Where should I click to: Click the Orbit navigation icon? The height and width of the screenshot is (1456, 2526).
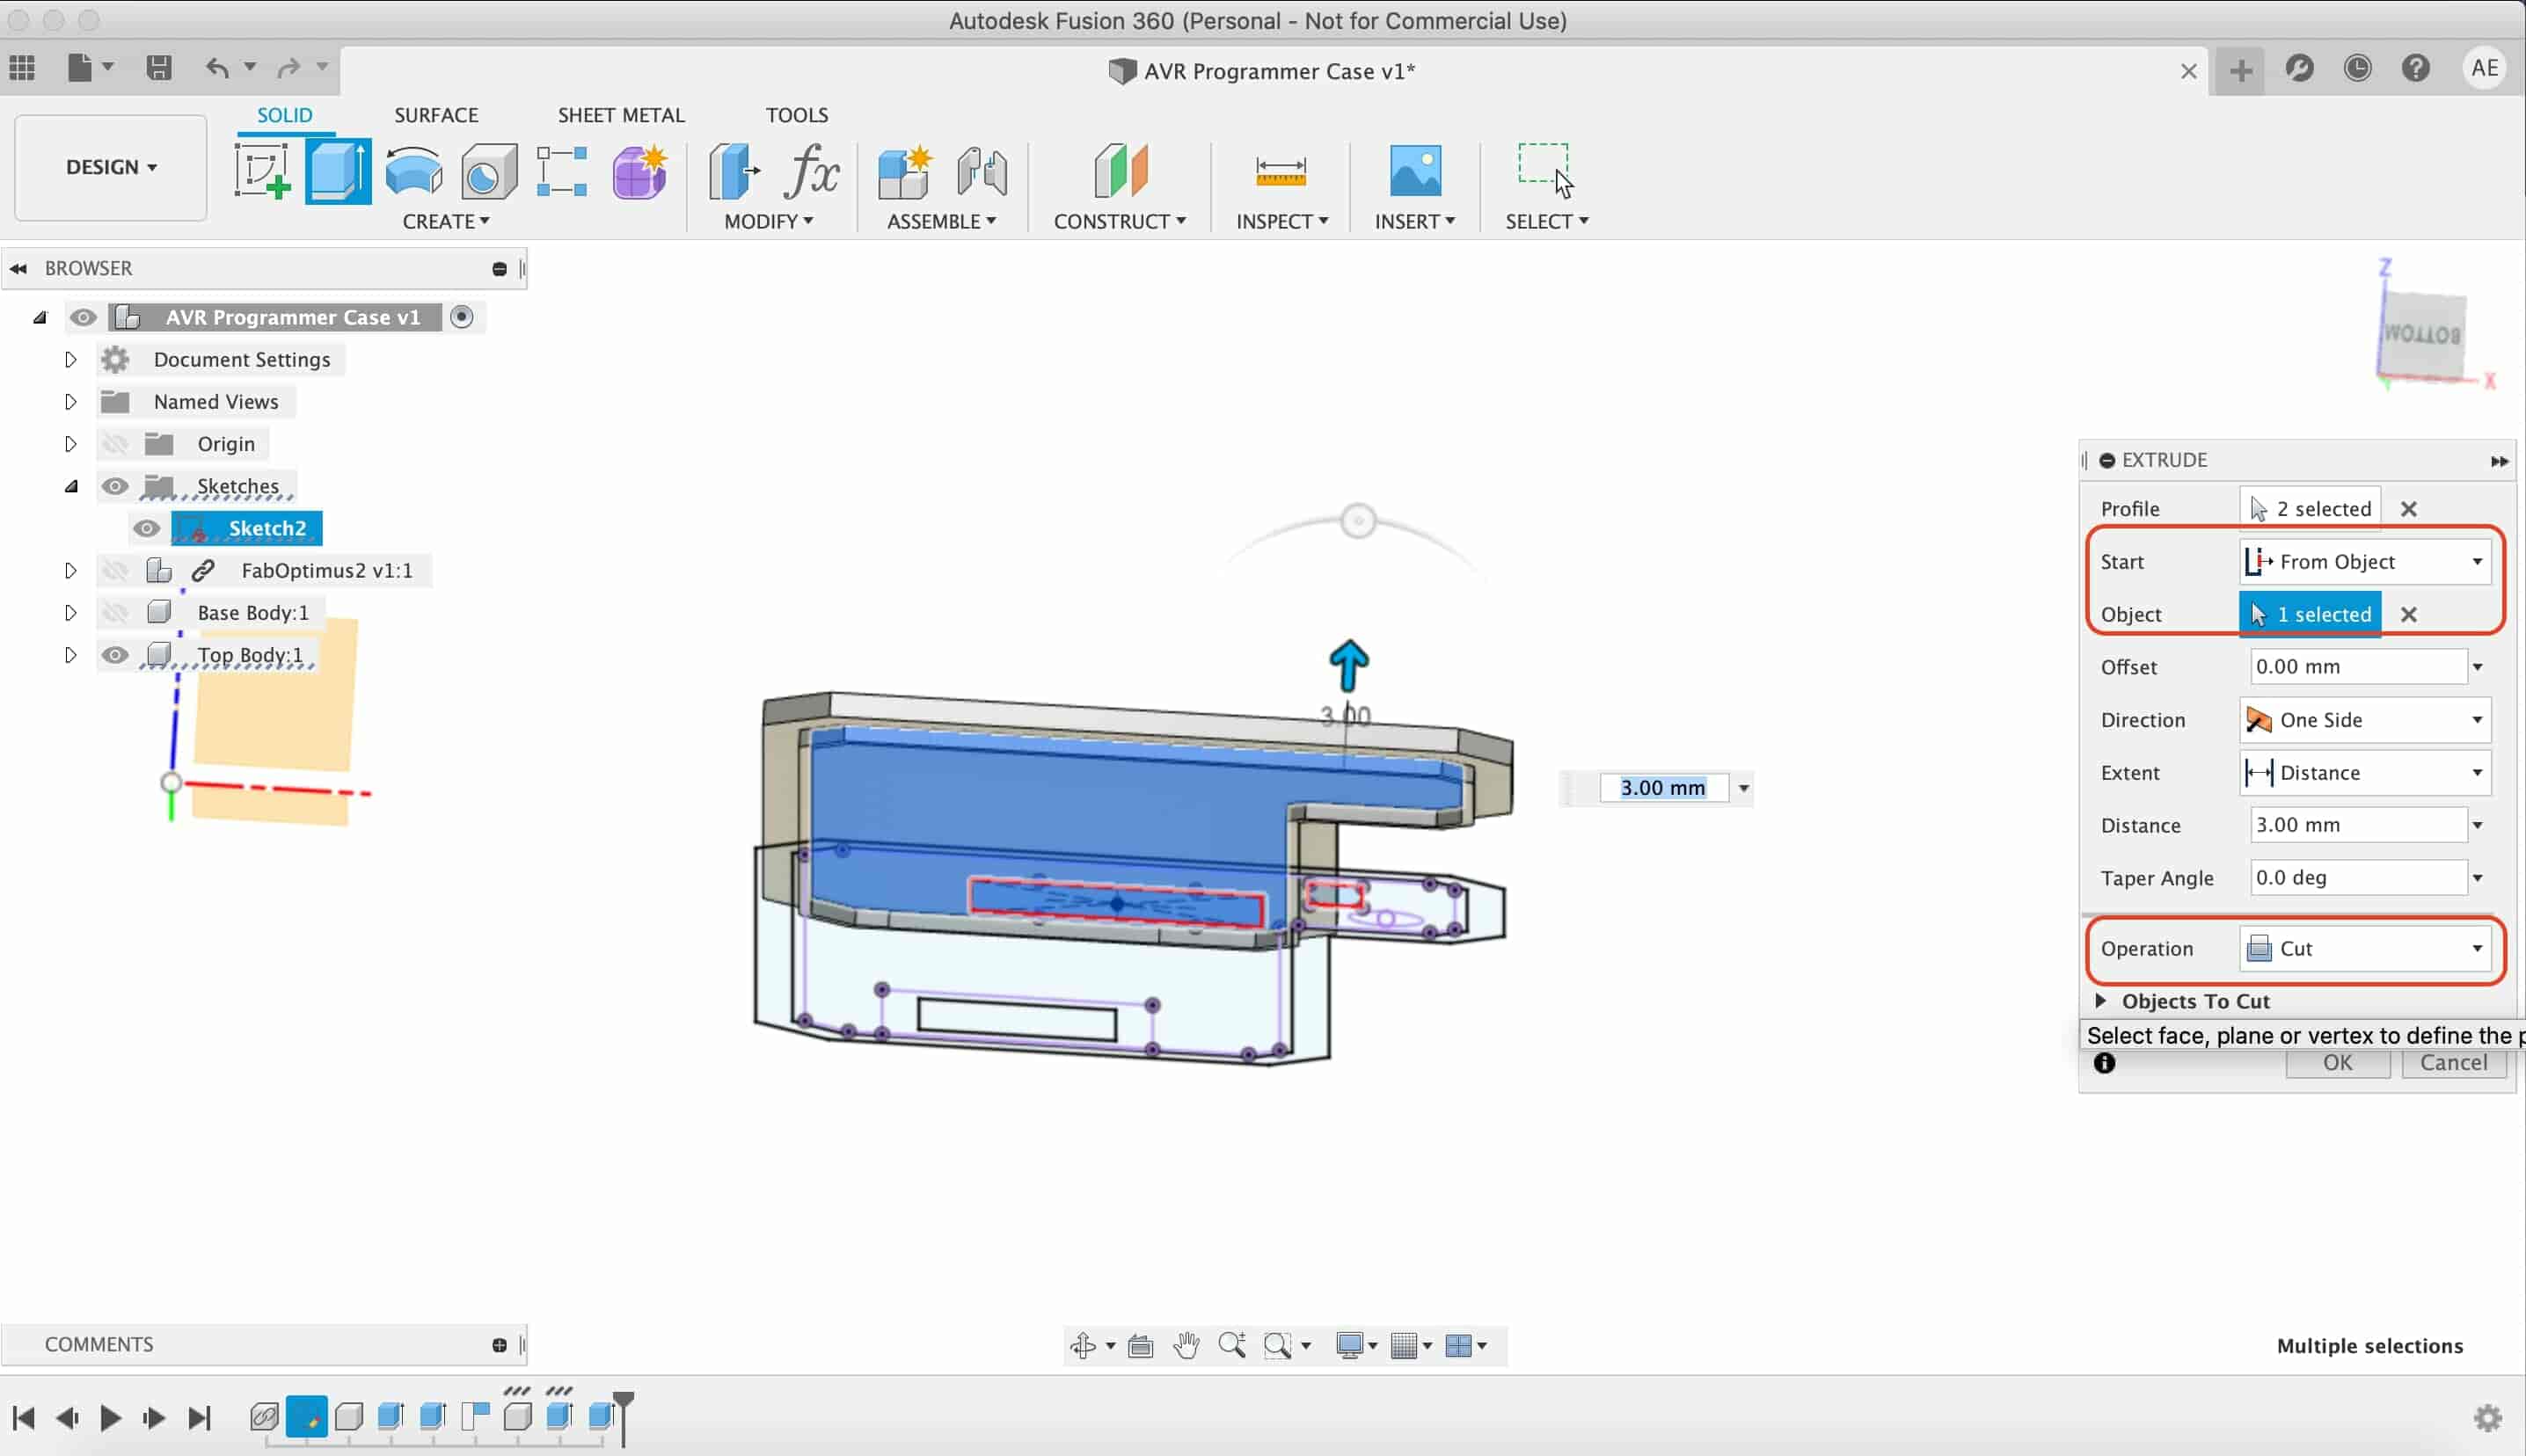(1083, 1346)
